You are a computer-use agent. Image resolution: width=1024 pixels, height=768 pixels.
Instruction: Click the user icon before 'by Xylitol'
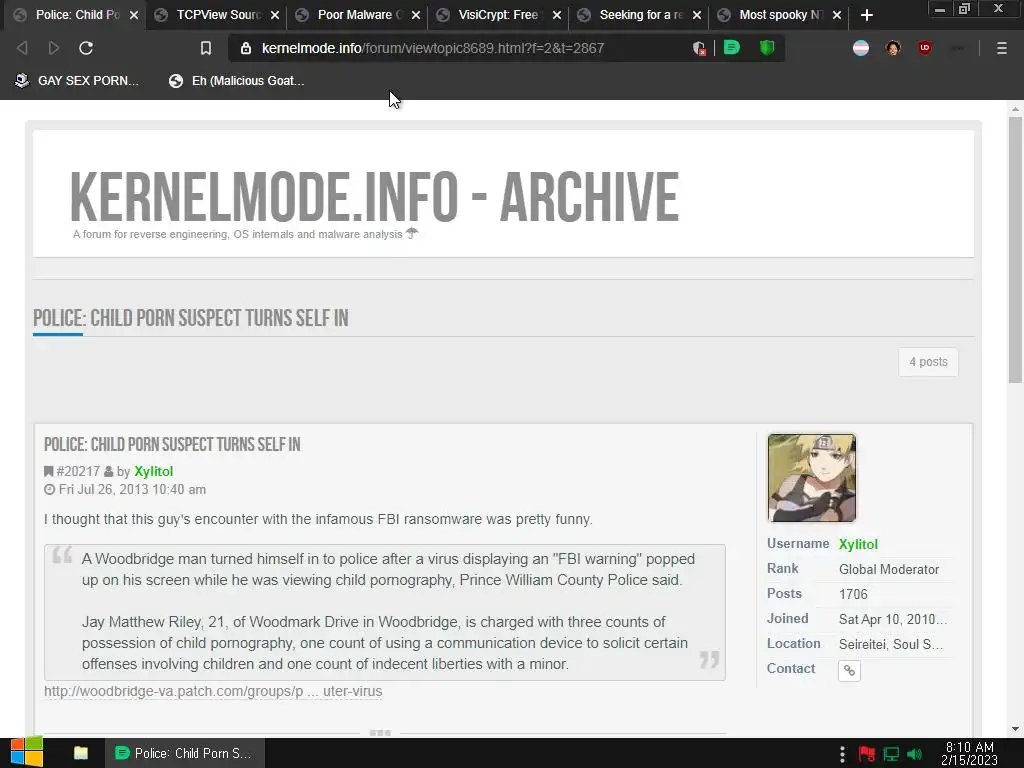(108, 472)
